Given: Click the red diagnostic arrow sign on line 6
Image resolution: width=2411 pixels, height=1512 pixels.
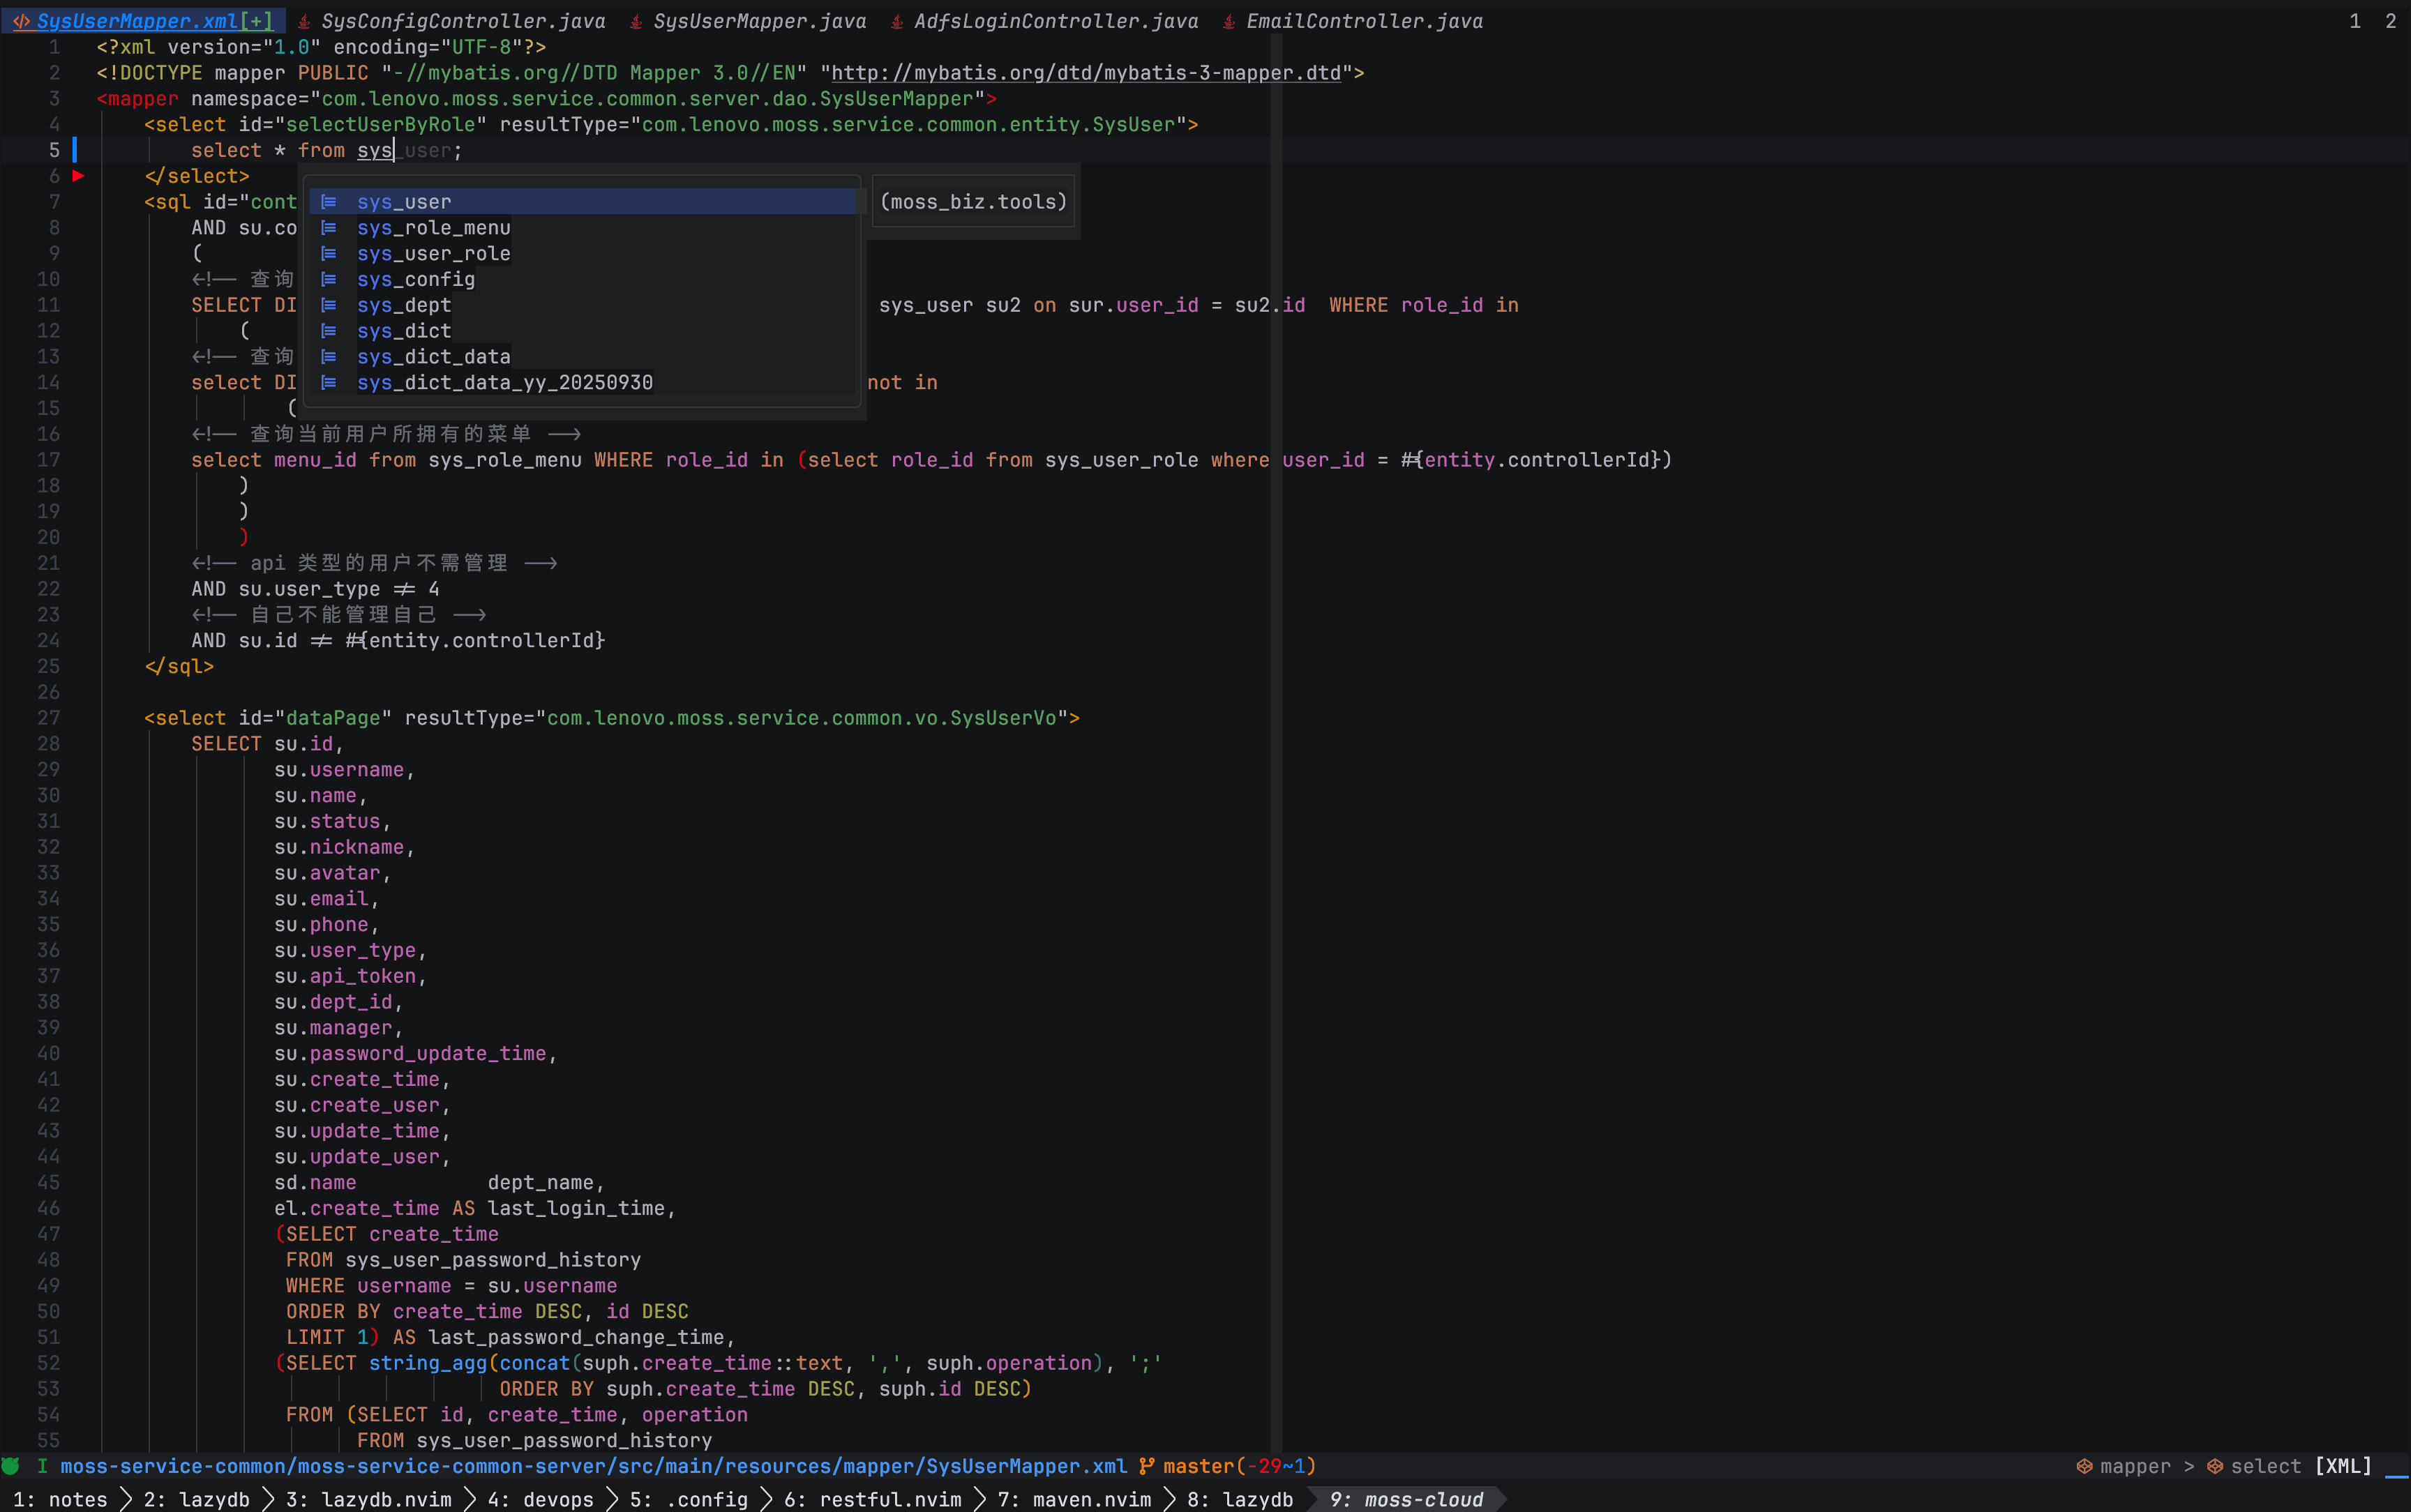Looking at the screenshot, I should pos(78,176).
